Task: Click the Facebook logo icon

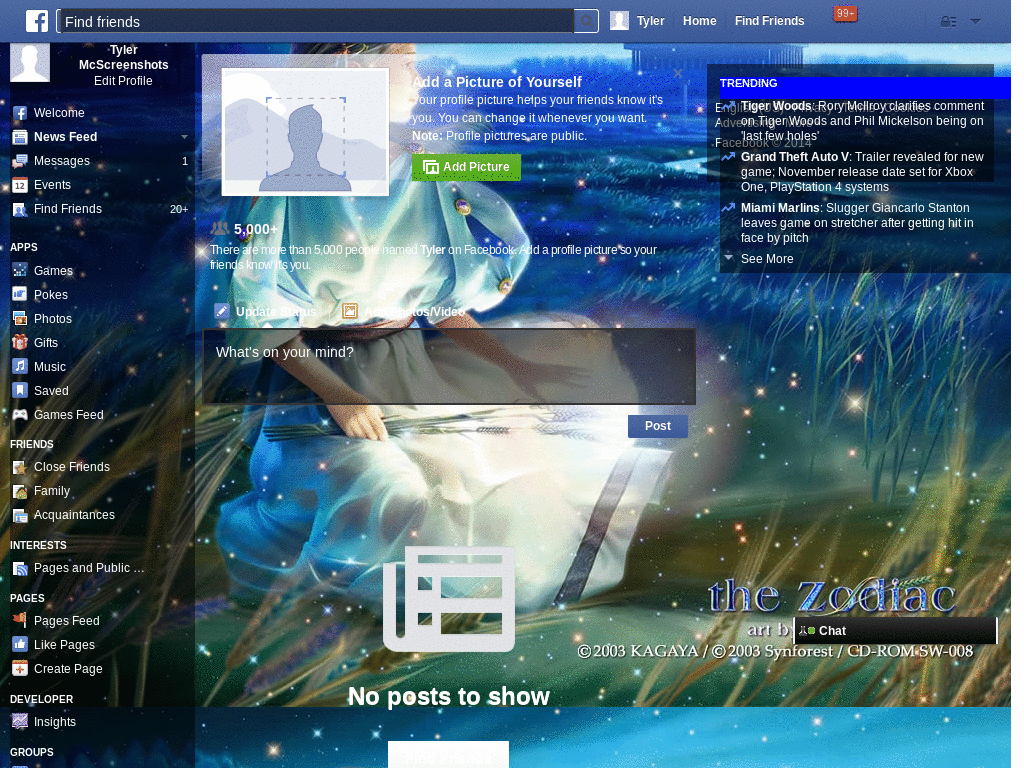Action: pos(37,21)
